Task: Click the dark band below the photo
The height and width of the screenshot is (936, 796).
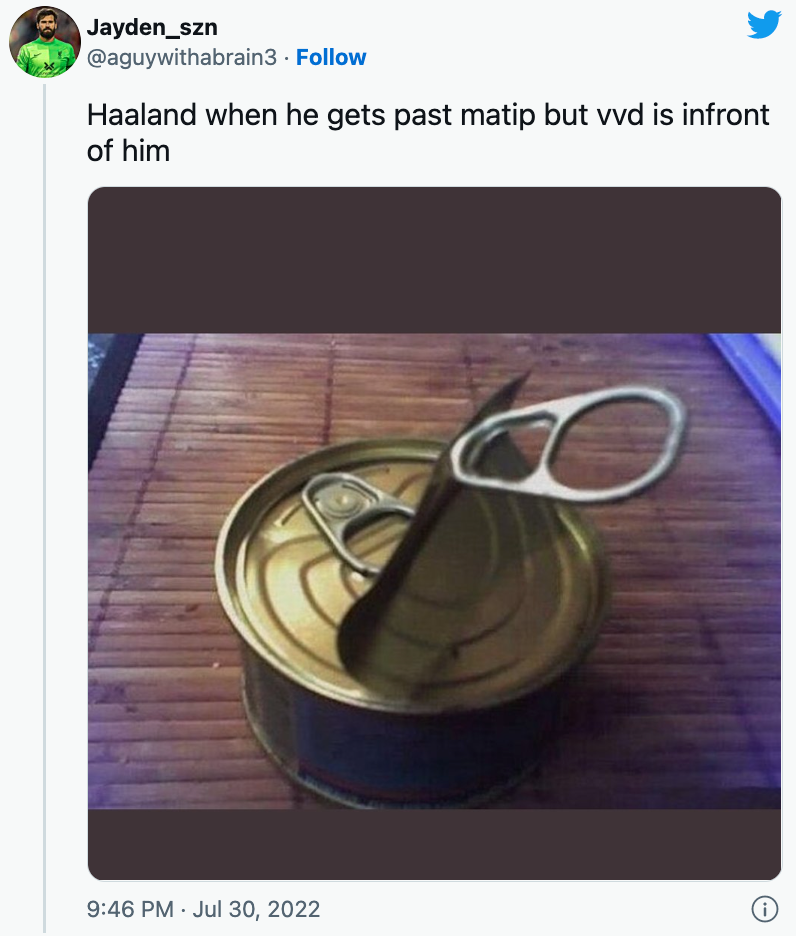Action: point(434,844)
